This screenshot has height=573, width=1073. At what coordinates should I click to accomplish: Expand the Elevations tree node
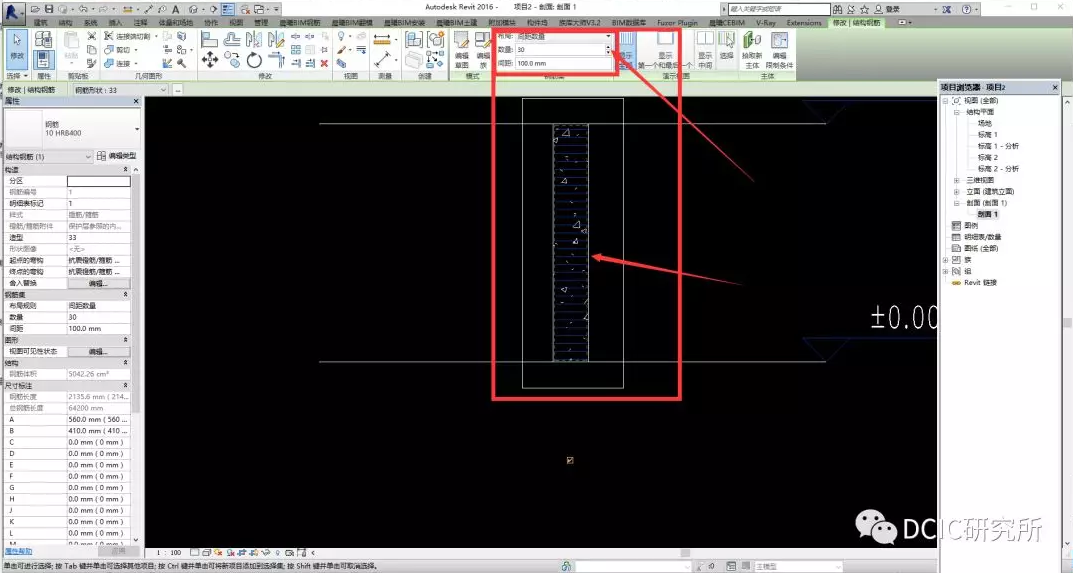click(957, 192)
